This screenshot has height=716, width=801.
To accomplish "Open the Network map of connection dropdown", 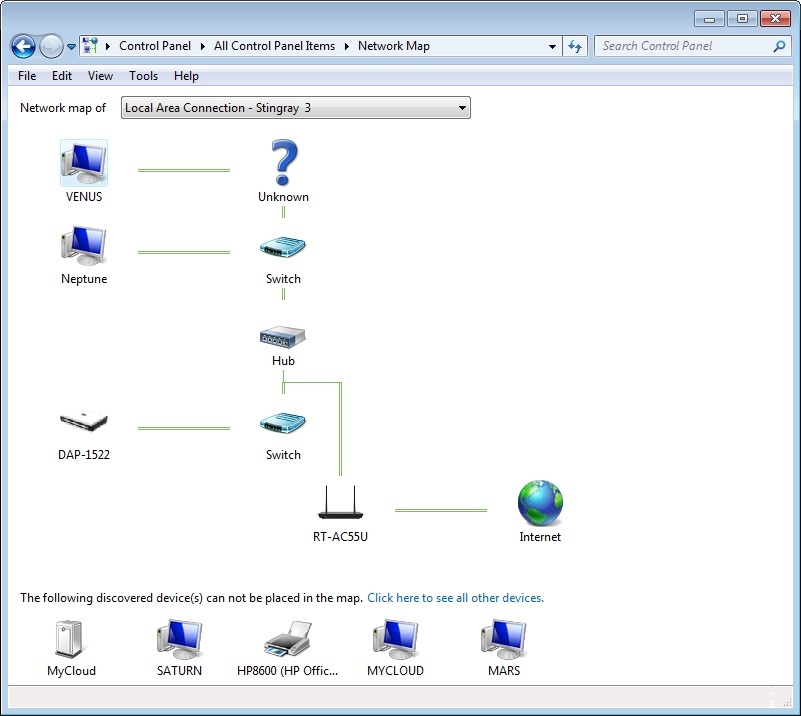I will (296, 108).
